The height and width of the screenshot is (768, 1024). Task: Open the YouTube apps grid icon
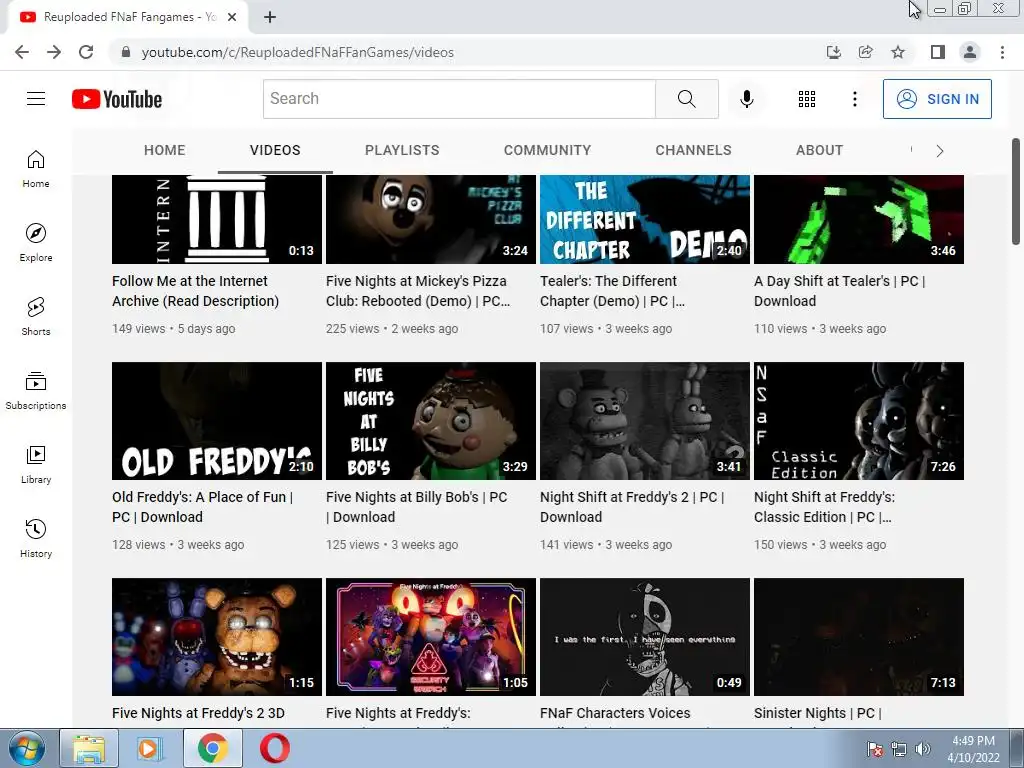click(x=807, y=99)
